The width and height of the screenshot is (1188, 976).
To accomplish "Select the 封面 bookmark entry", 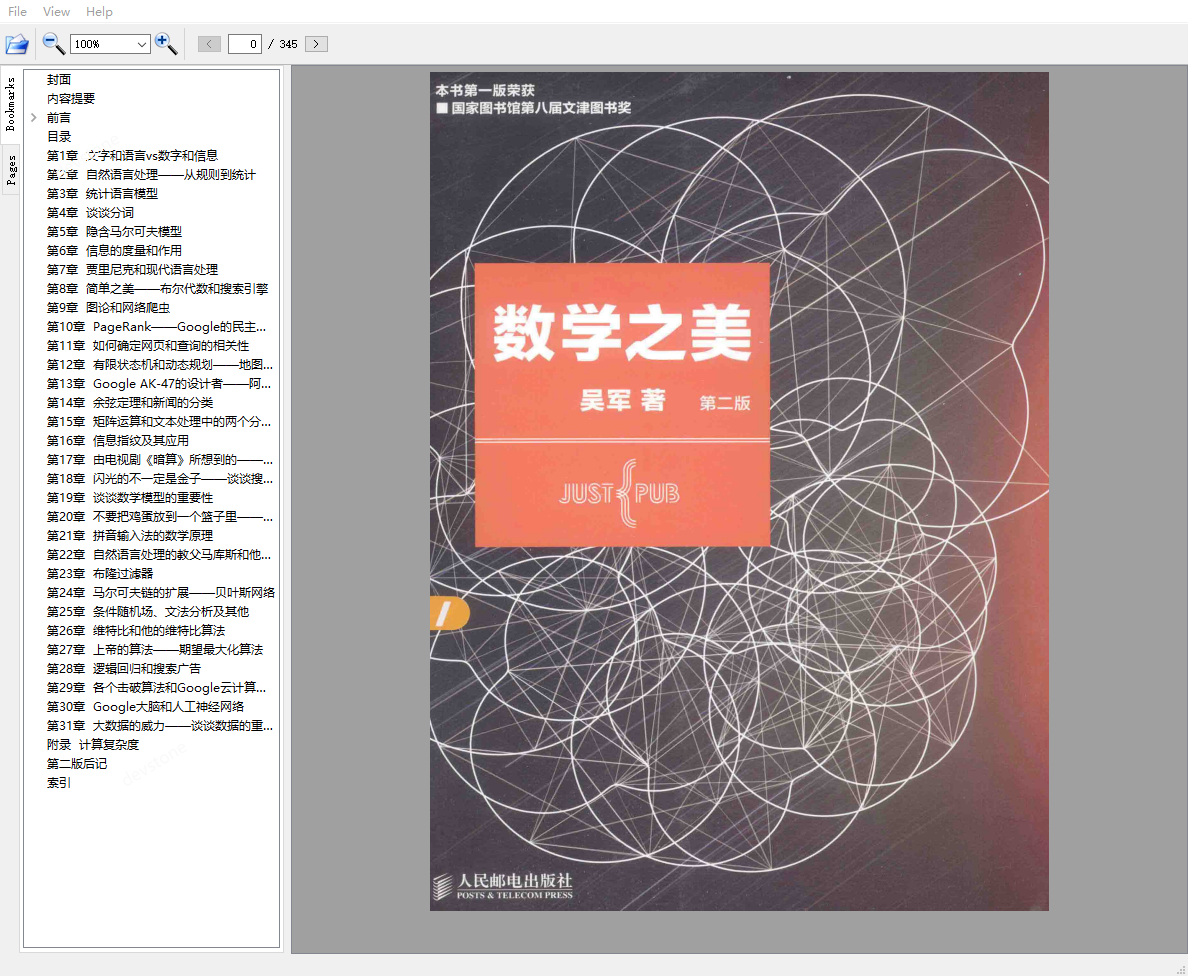I will 58,79.
